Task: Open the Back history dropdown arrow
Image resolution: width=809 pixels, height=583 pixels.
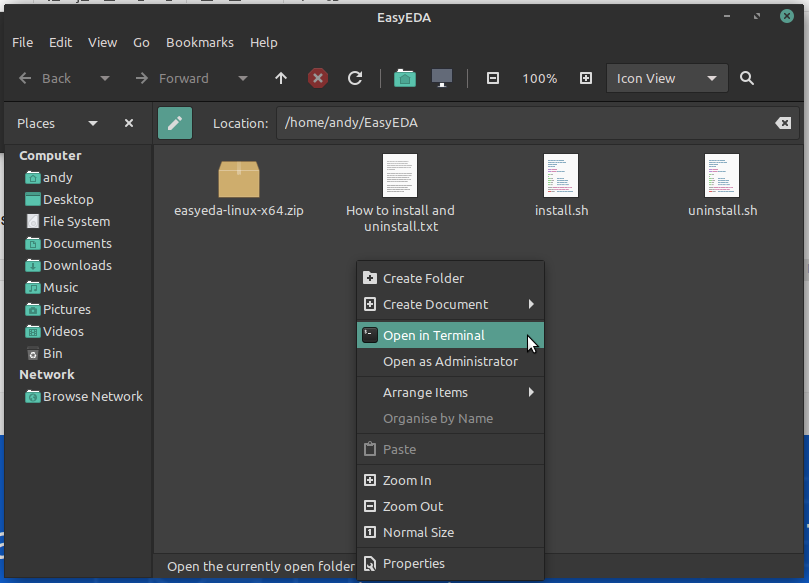Action: 105,78
